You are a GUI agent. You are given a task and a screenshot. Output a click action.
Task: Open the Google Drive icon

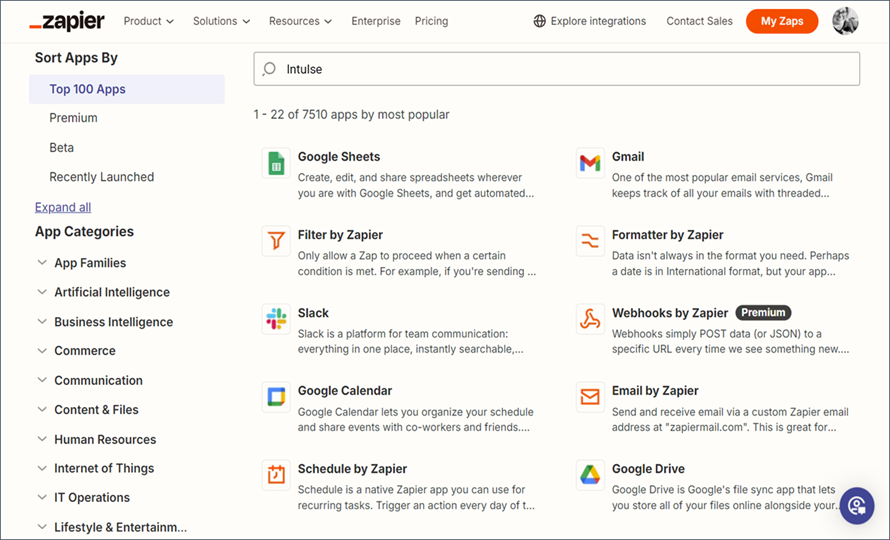tap(590, 475)
